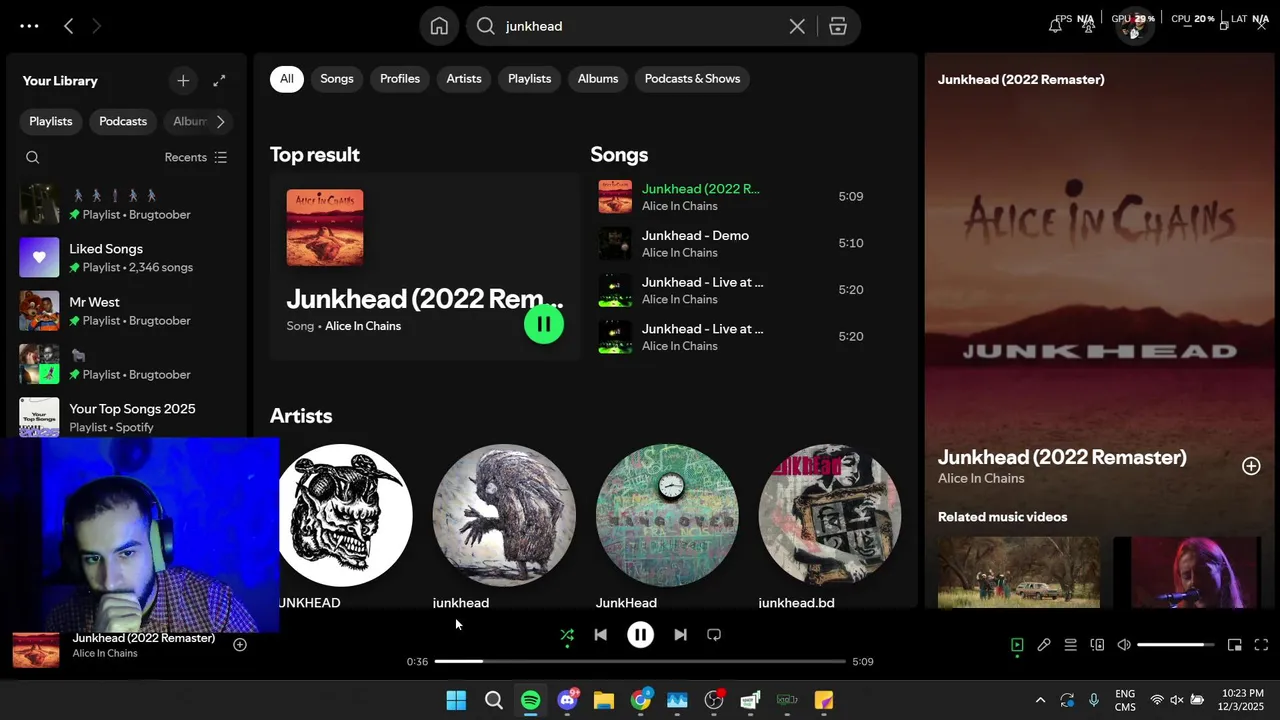
Task: Enter full screen mode
Action: (1261, 645)
